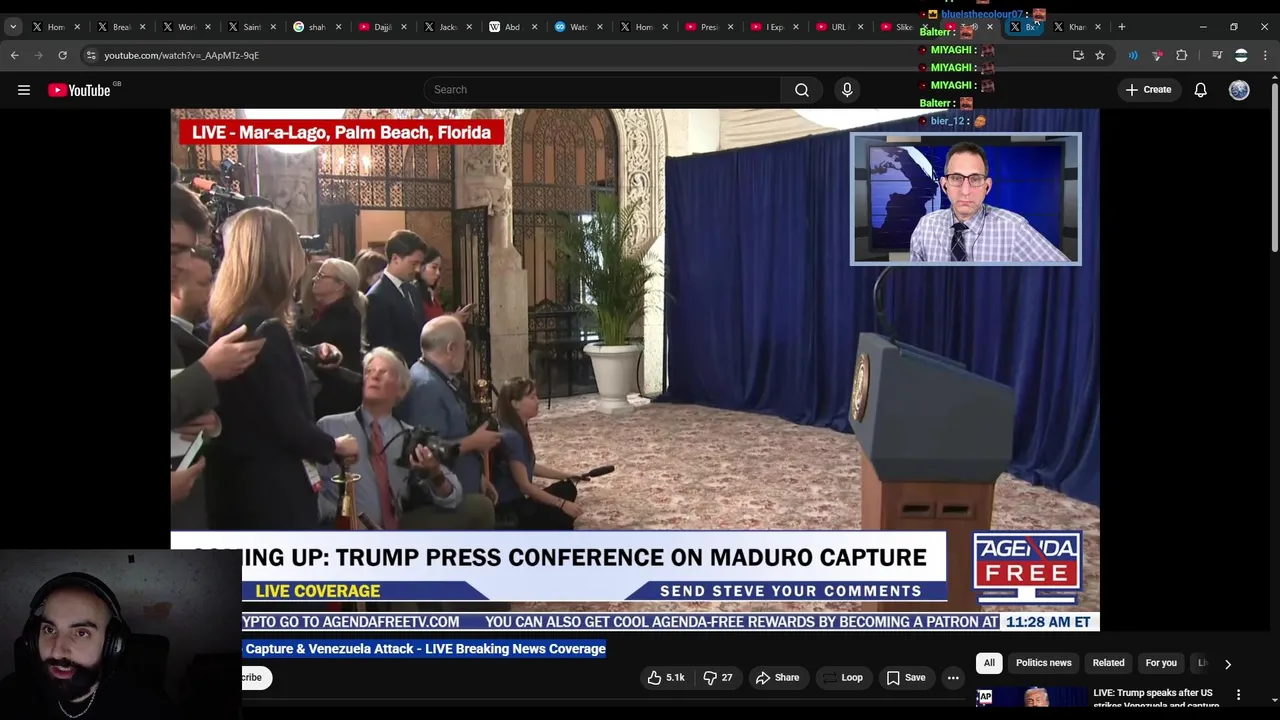Screen dimensions: 1280x720
Task: Select the 'Politics news' filter chip
Action: [x=1043, y=663]
